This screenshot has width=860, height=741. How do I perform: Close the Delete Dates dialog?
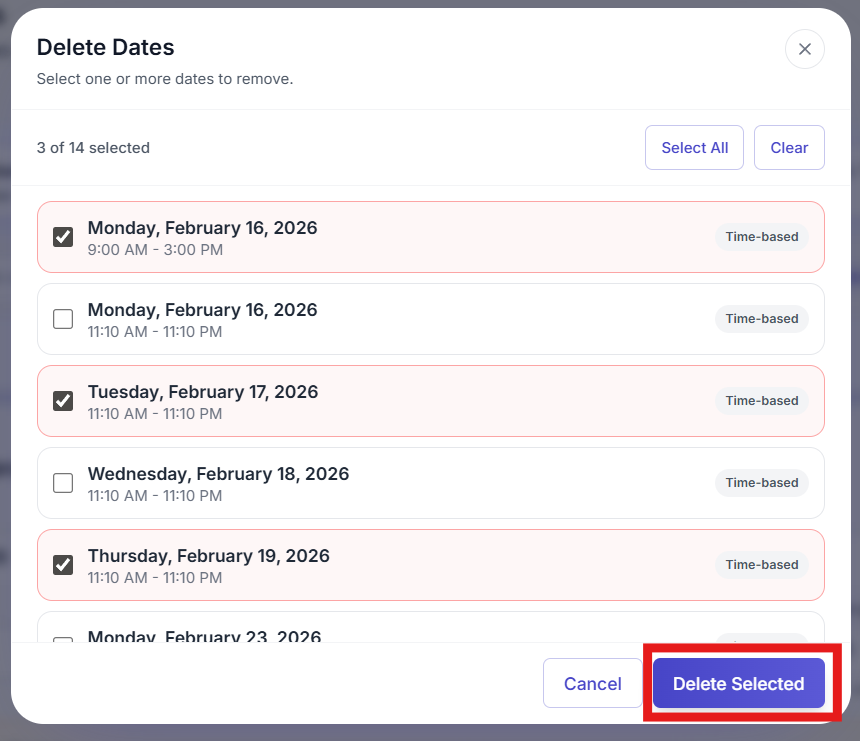(x=804, y=49)
